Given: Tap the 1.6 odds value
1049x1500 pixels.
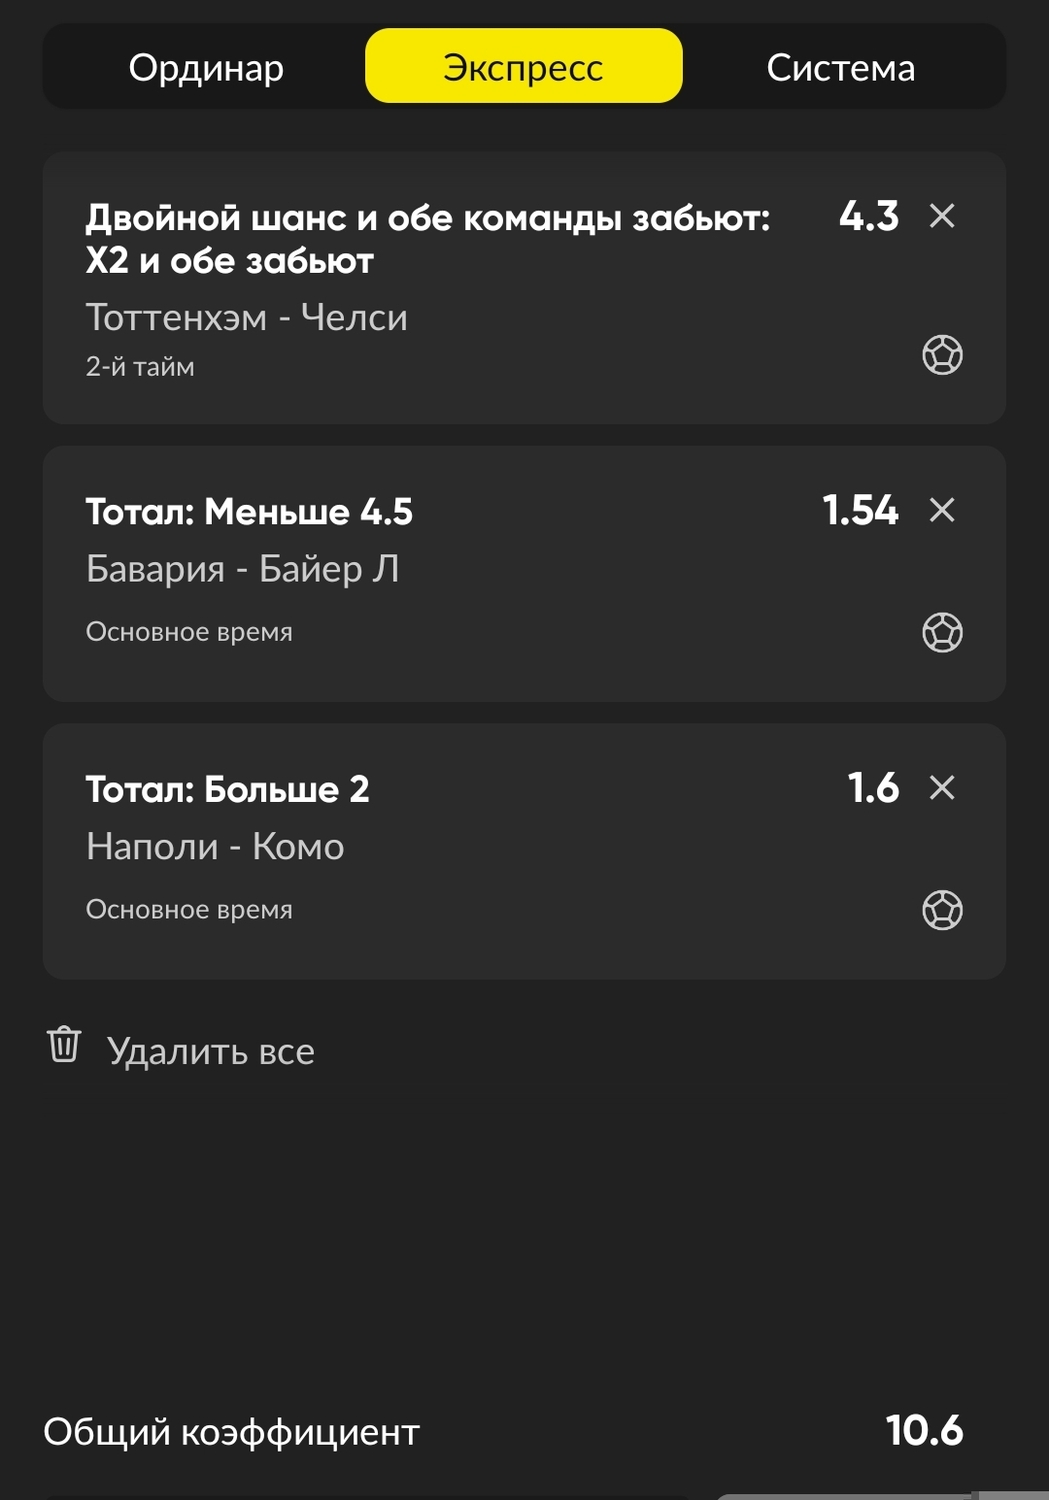Looking at the screenshot, I should pos(873,788).
